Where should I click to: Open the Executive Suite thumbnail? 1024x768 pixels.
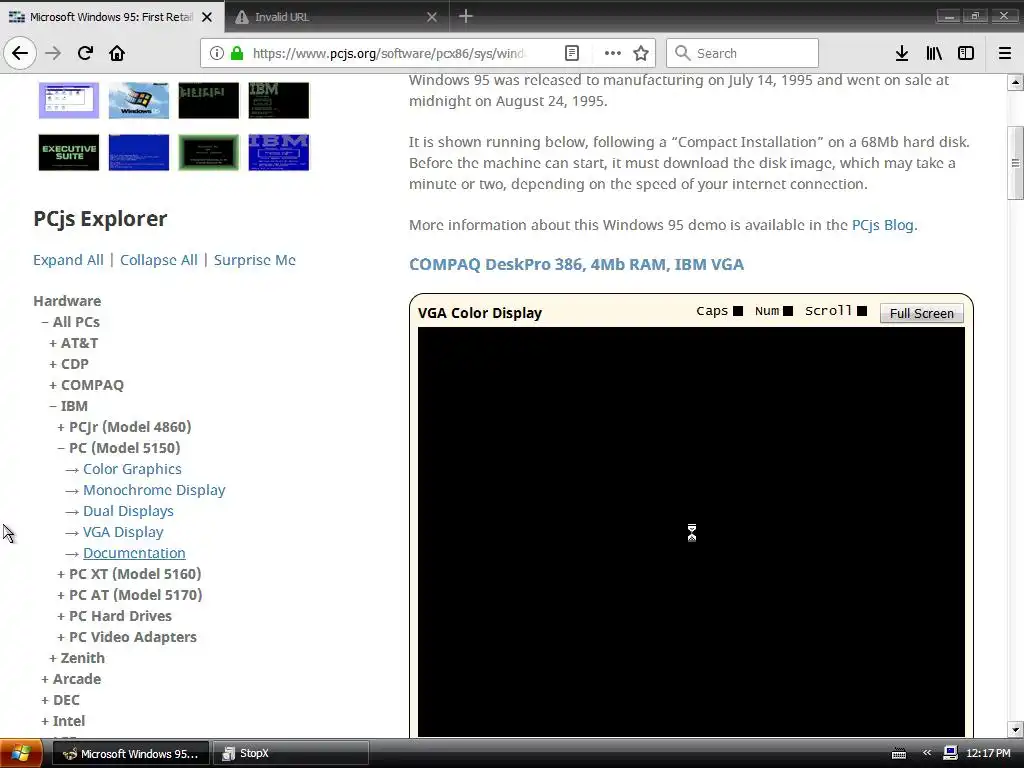point(69,152)
